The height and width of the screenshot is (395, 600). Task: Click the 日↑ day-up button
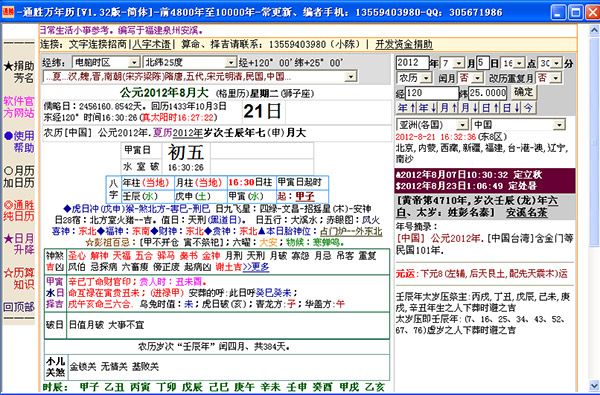point(491,108)
